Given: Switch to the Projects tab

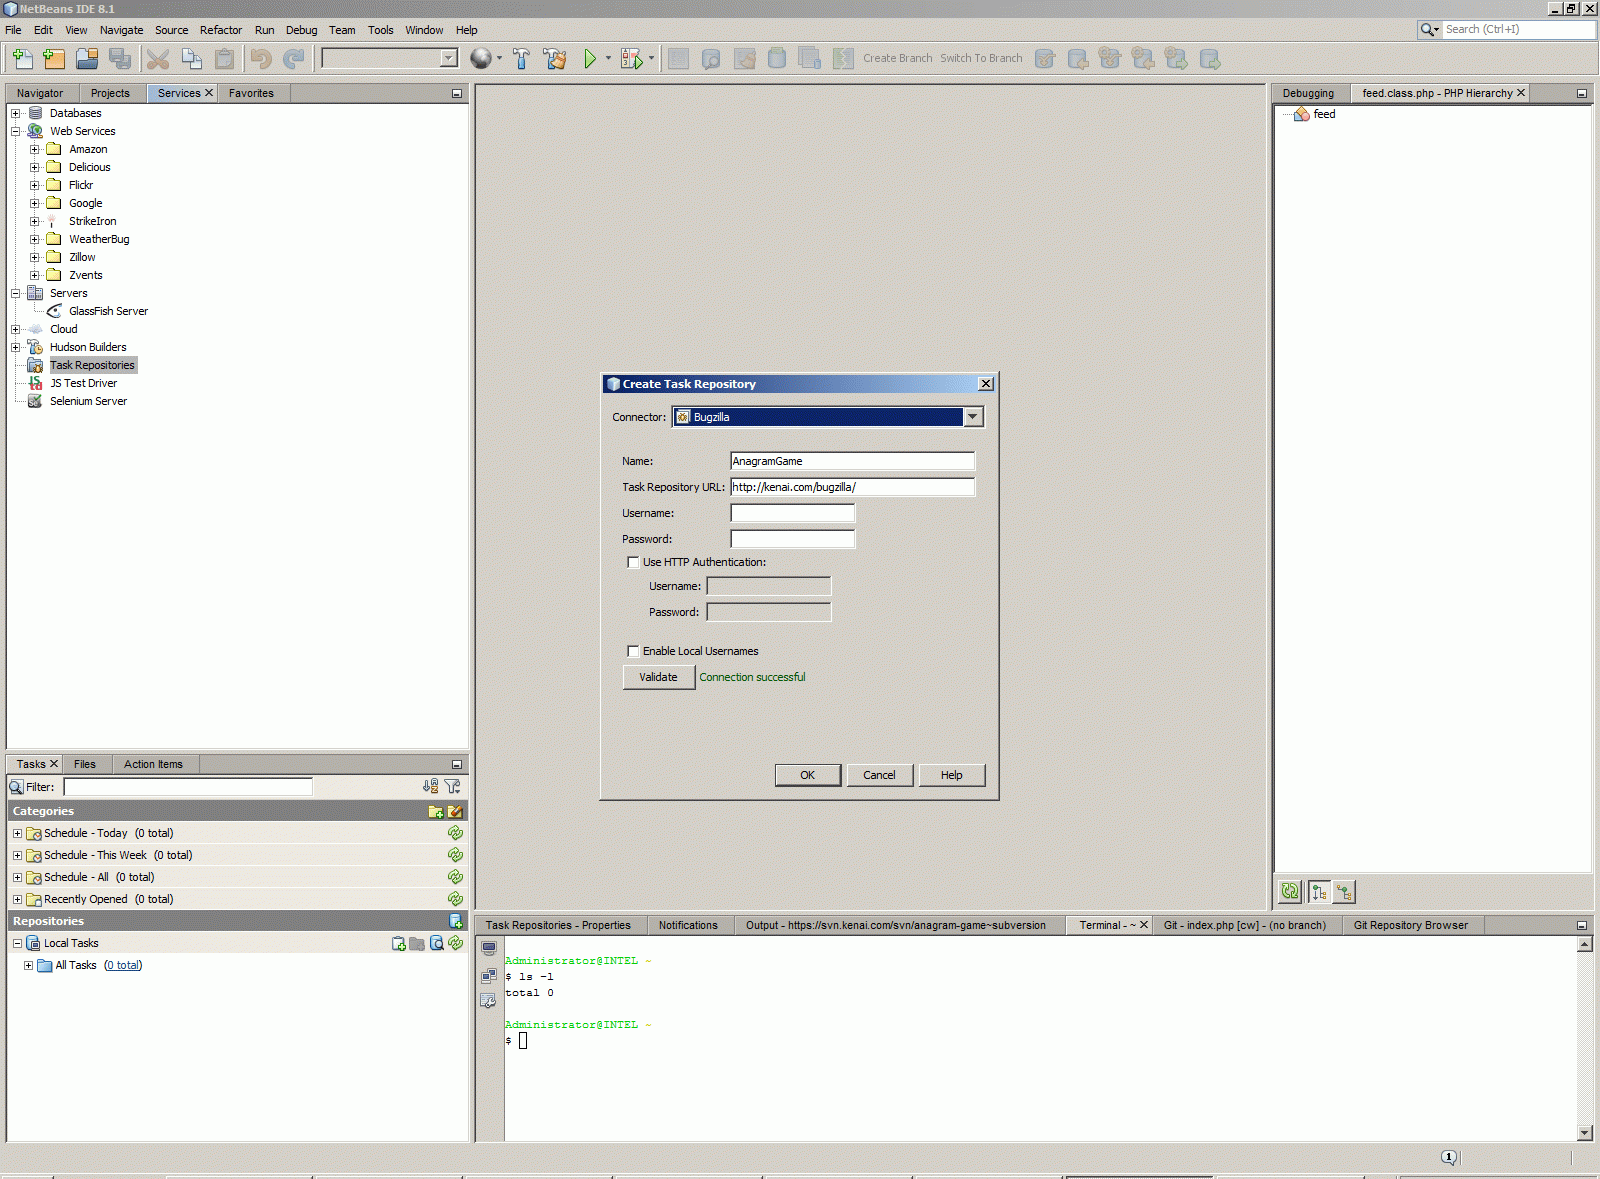Looking at the screenshot, I should [110, 93].
